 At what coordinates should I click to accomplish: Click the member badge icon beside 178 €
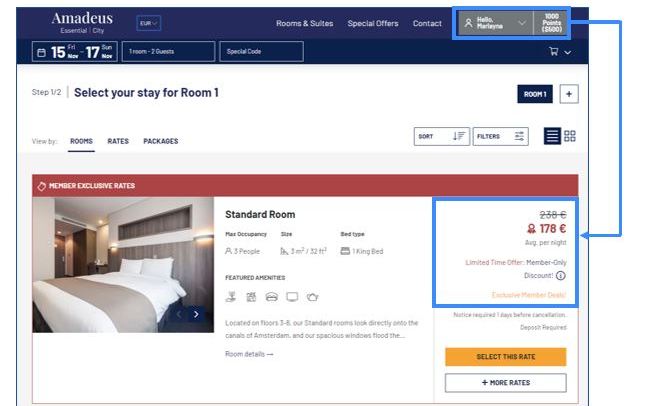click(531, 228)
